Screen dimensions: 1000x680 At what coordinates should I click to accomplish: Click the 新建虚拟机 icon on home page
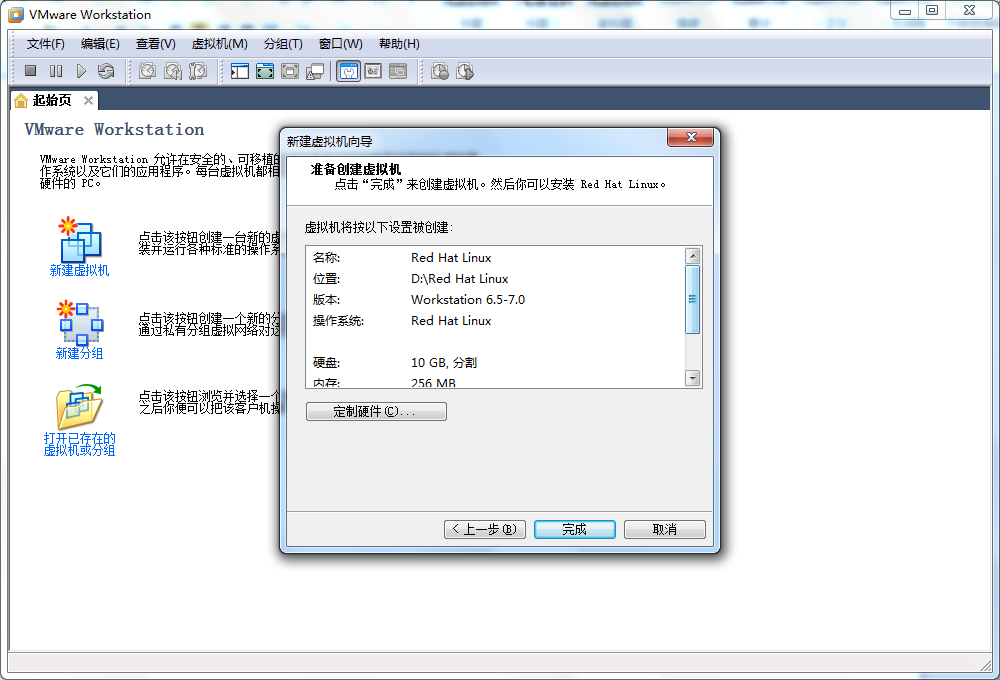pyautogui.click(x=80, y=239)
